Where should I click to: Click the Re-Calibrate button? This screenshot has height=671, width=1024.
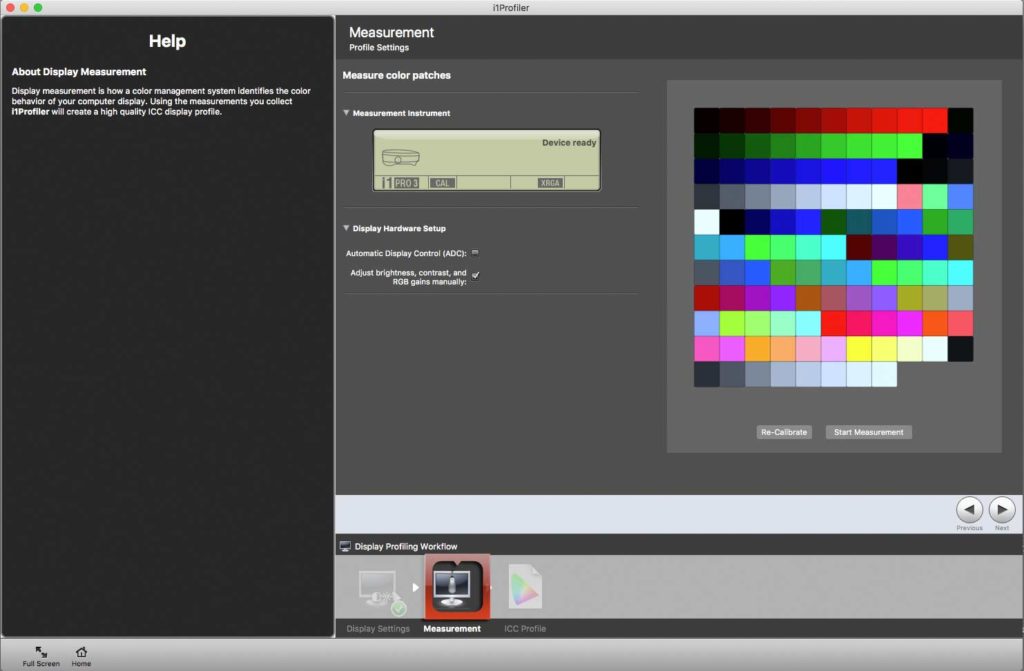(x=784, y=432)
